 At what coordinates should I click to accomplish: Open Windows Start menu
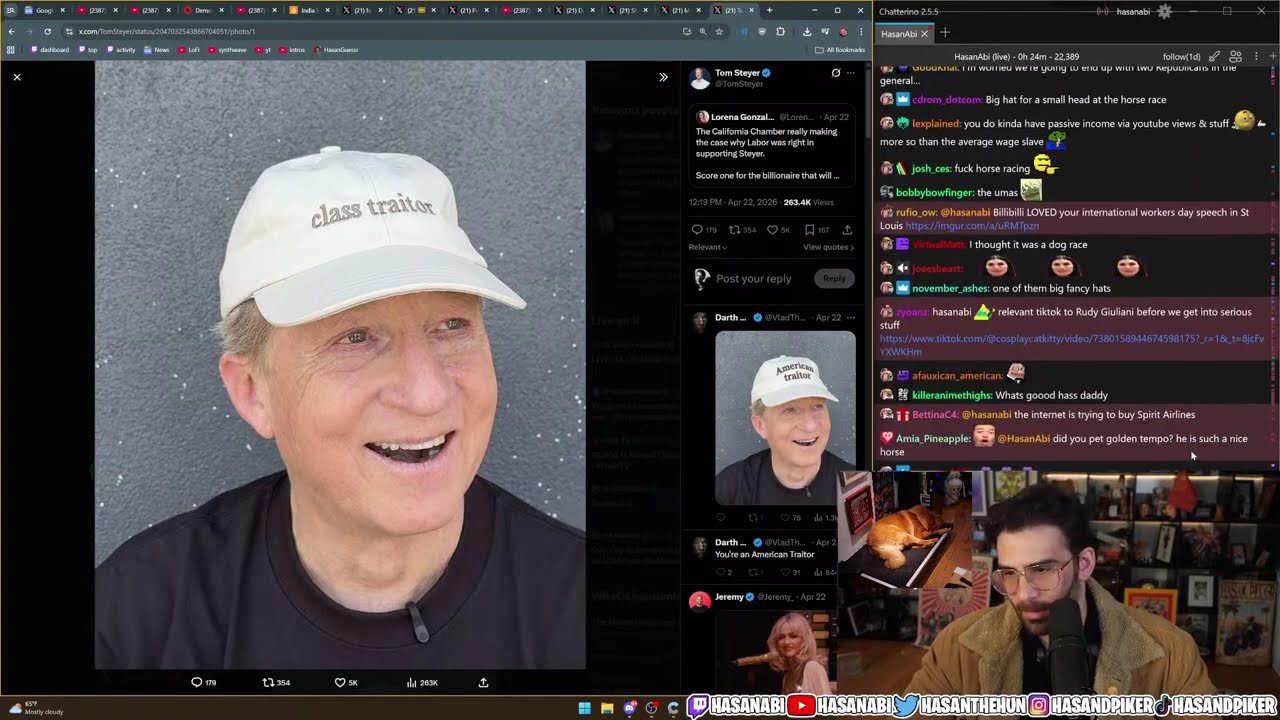pos(585,708)
